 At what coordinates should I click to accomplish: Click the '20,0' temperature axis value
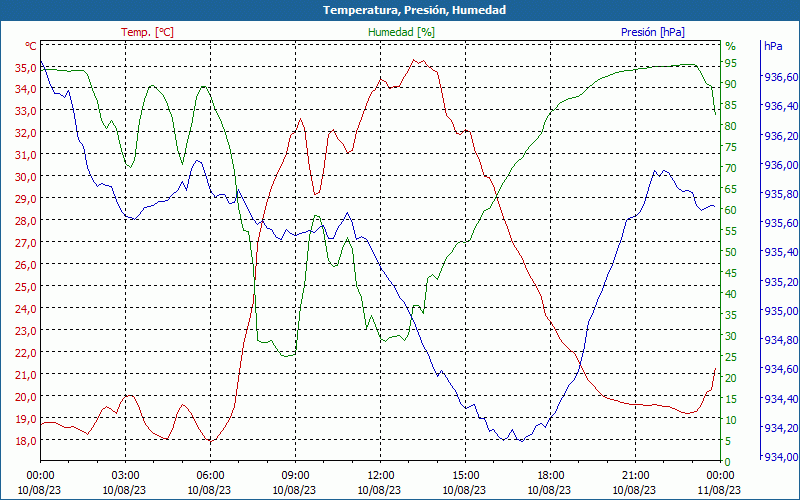pos(26,396)
